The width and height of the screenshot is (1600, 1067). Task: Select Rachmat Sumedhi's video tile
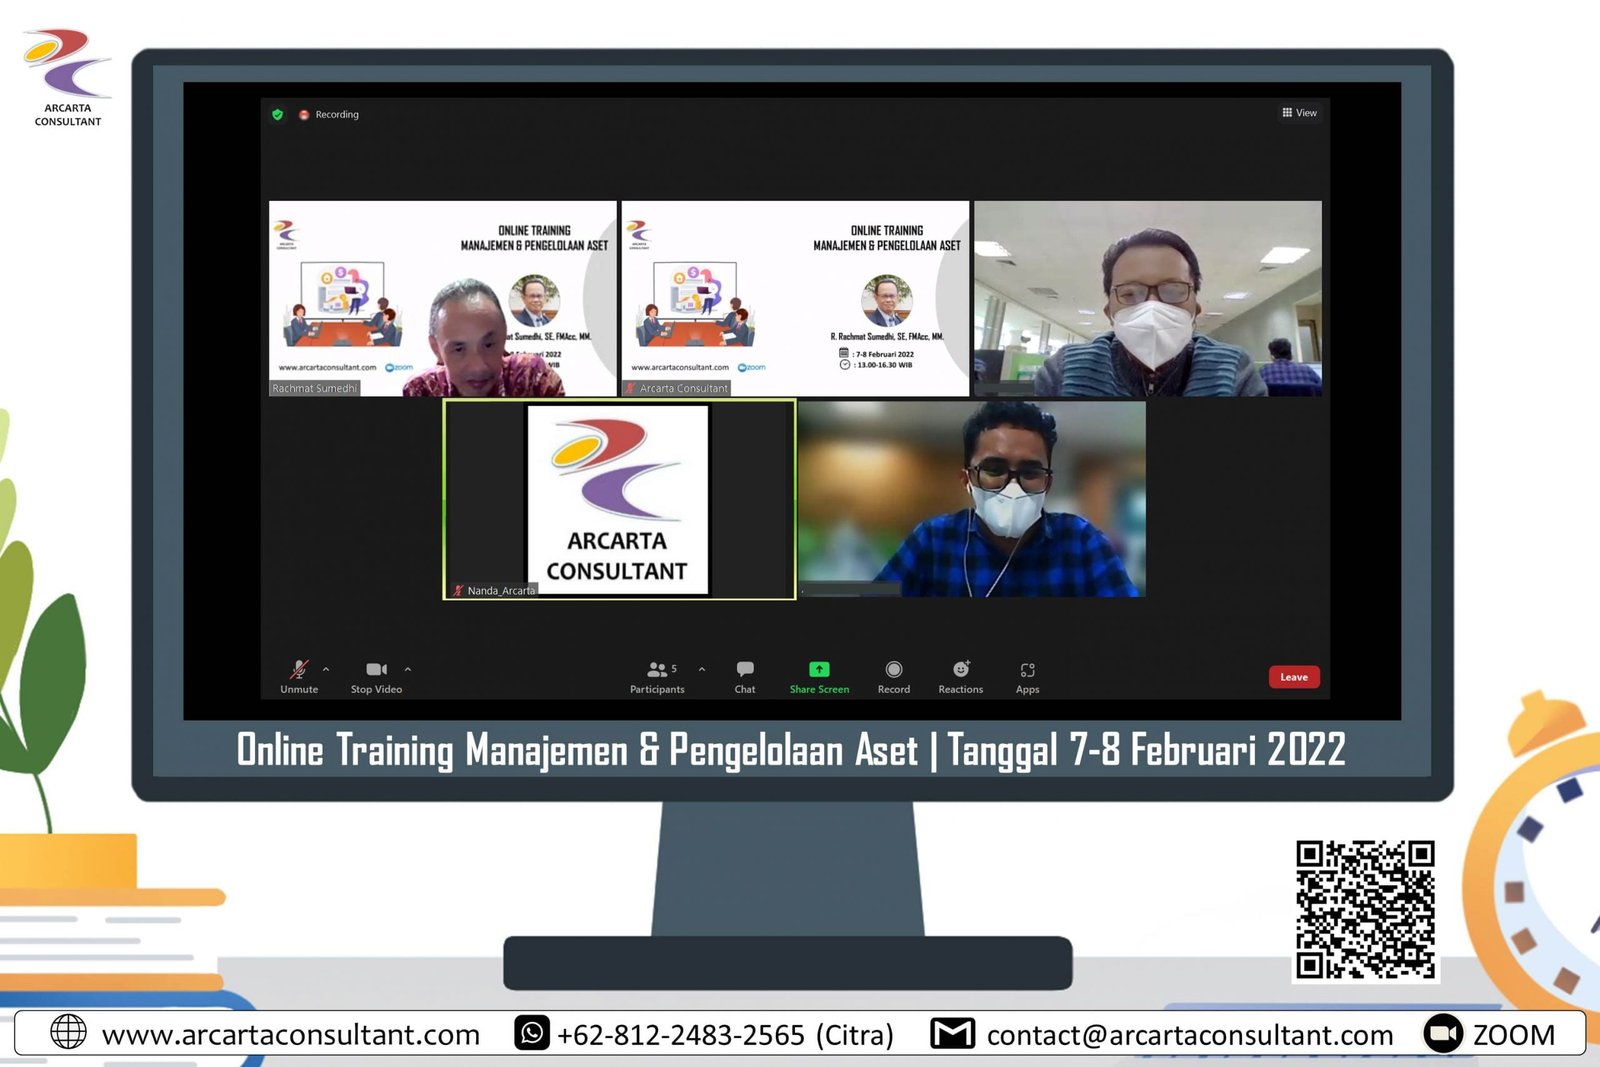point(442,298)
